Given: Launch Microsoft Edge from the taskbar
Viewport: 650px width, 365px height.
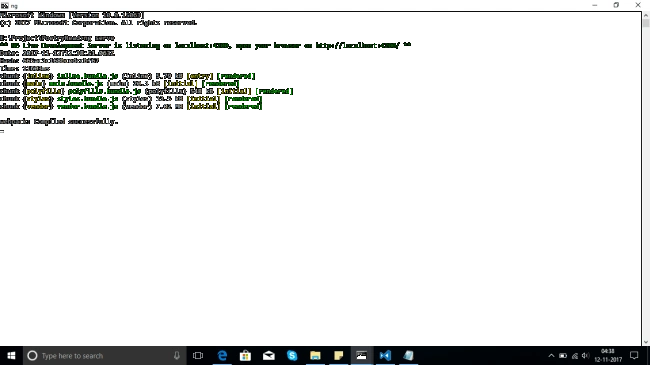Looking at the screenshot, I should (x=222, y=355).
